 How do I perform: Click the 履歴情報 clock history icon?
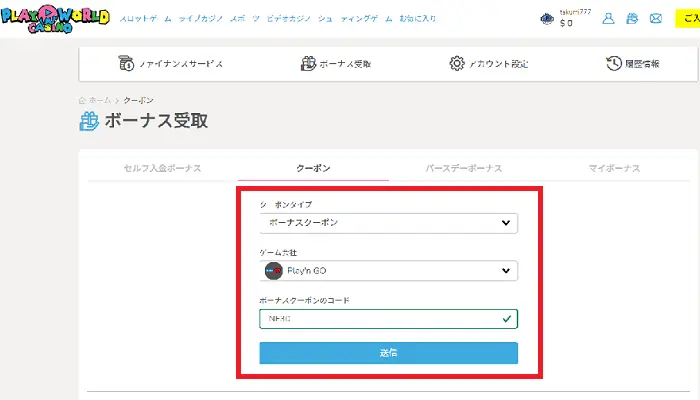tap(614, 63)
